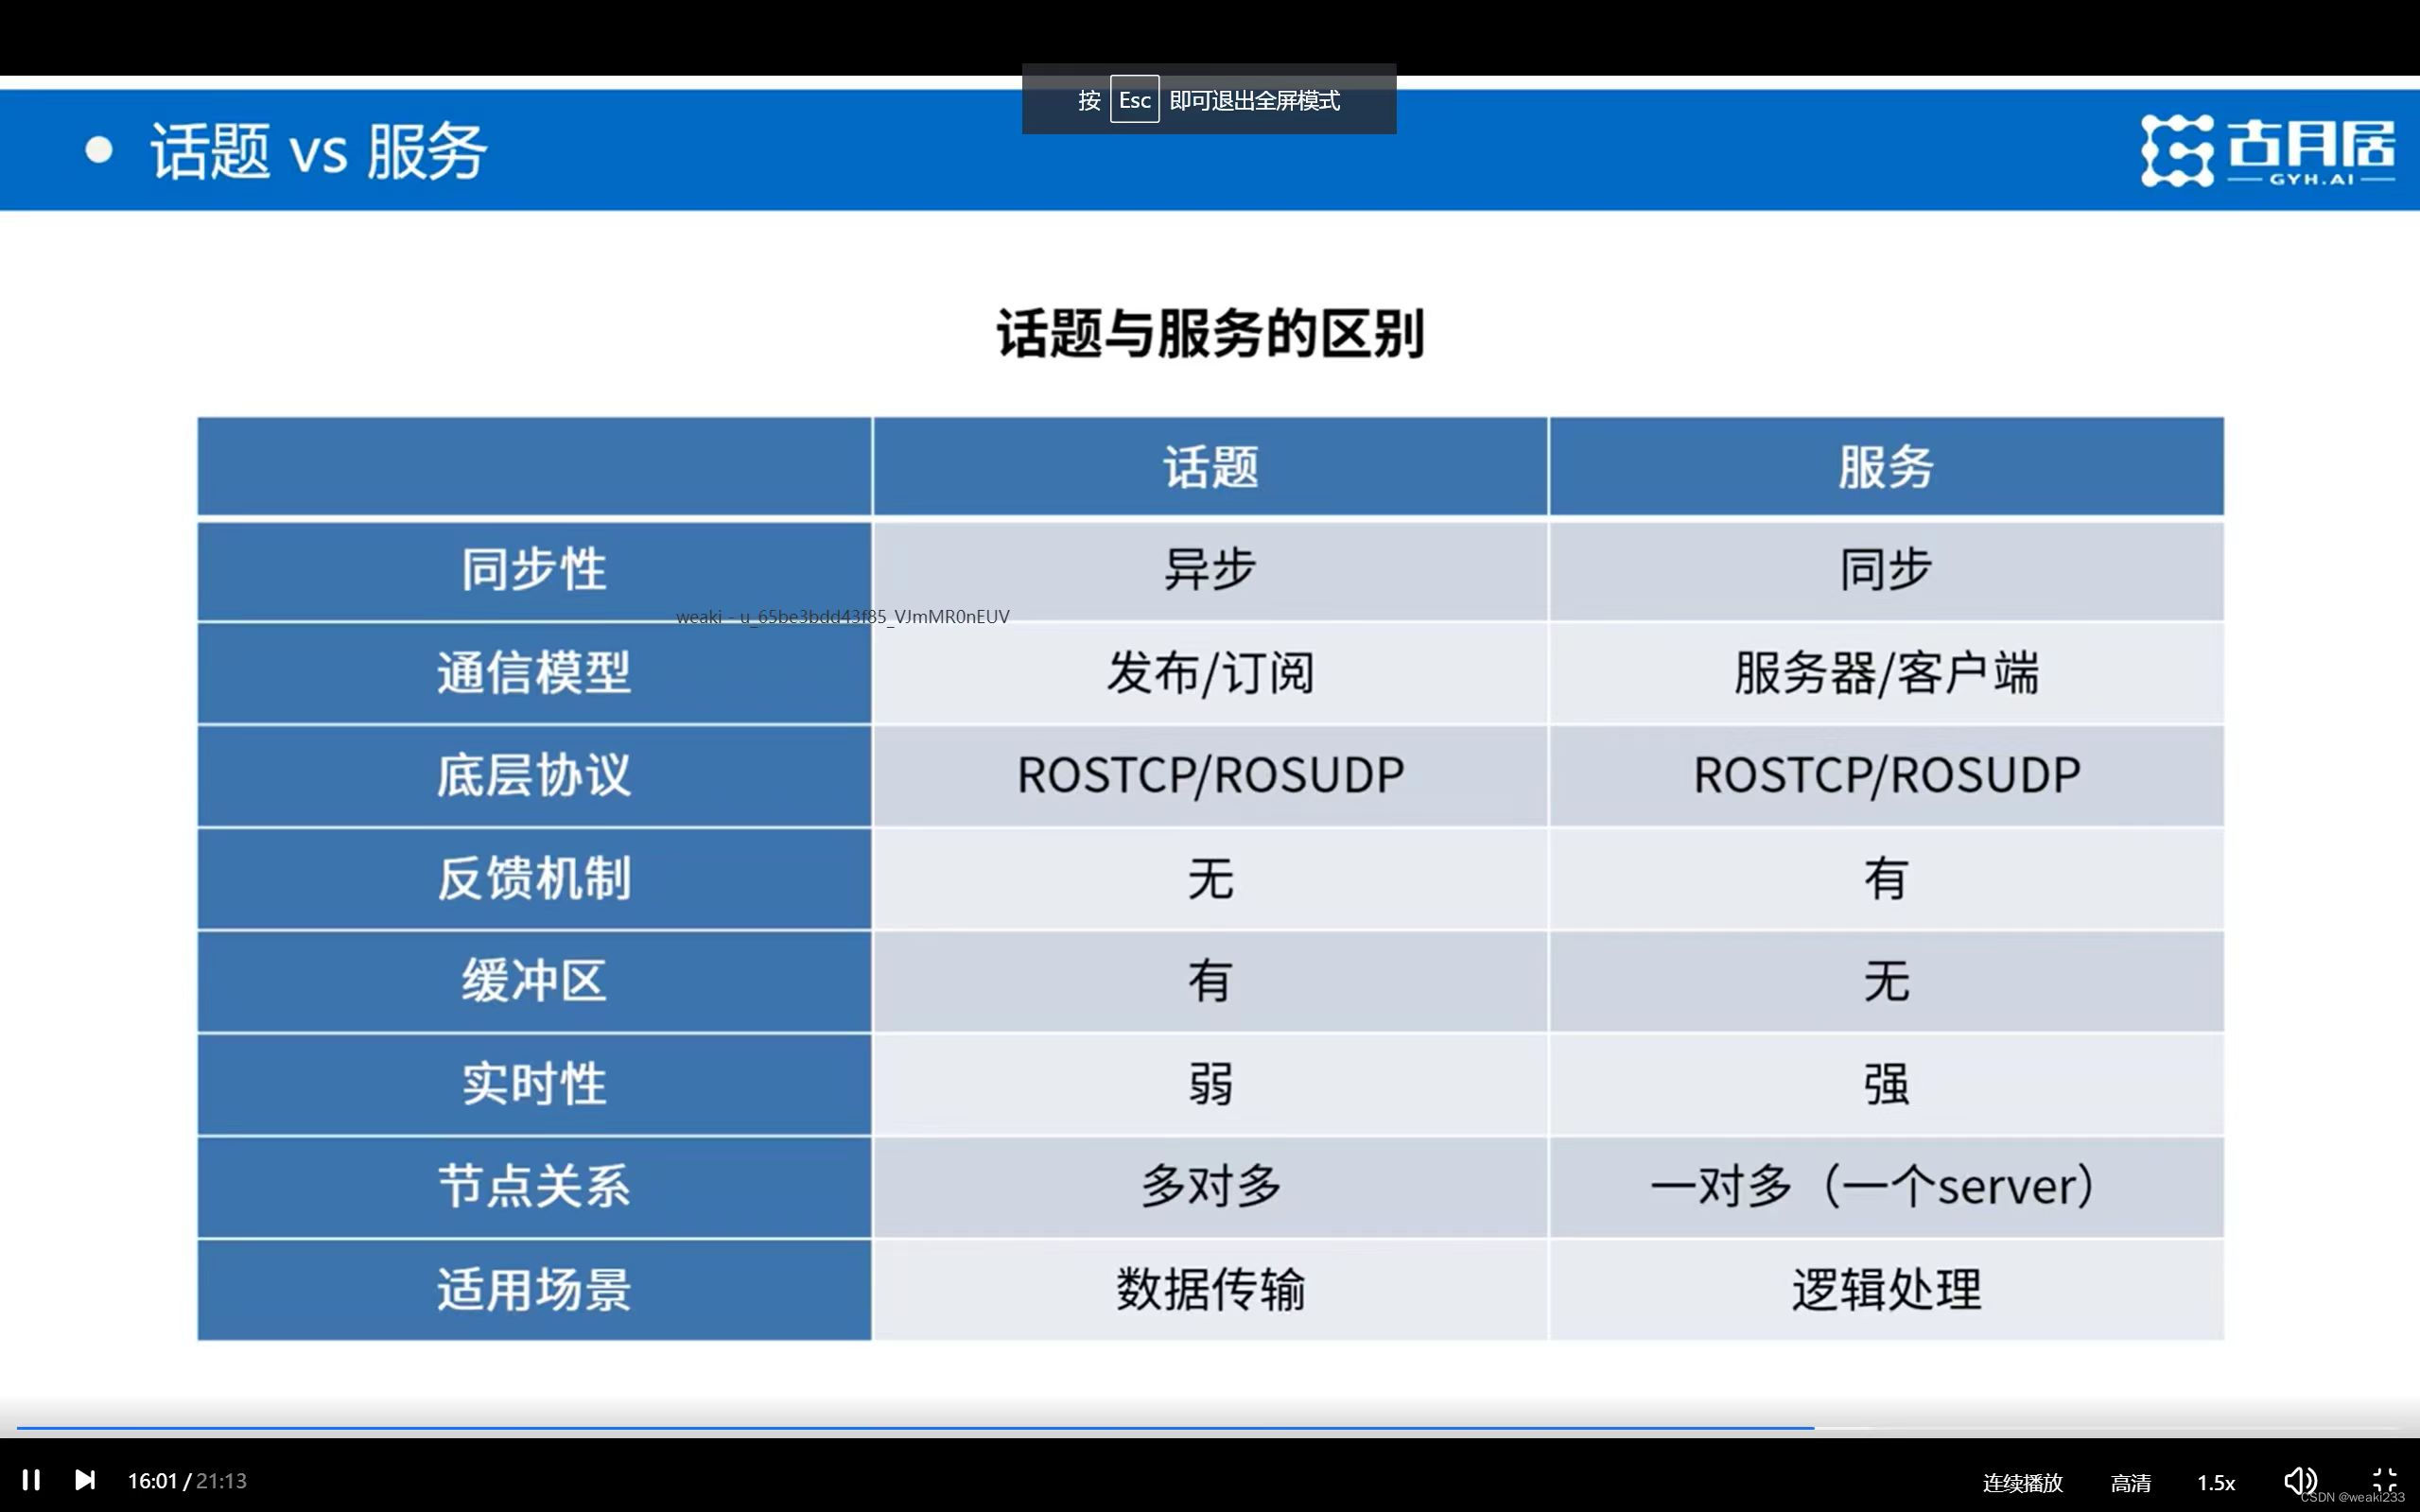Click the Esc key hint
This screenshot has width=2420, height=1512.
[x=1134, y=100]
